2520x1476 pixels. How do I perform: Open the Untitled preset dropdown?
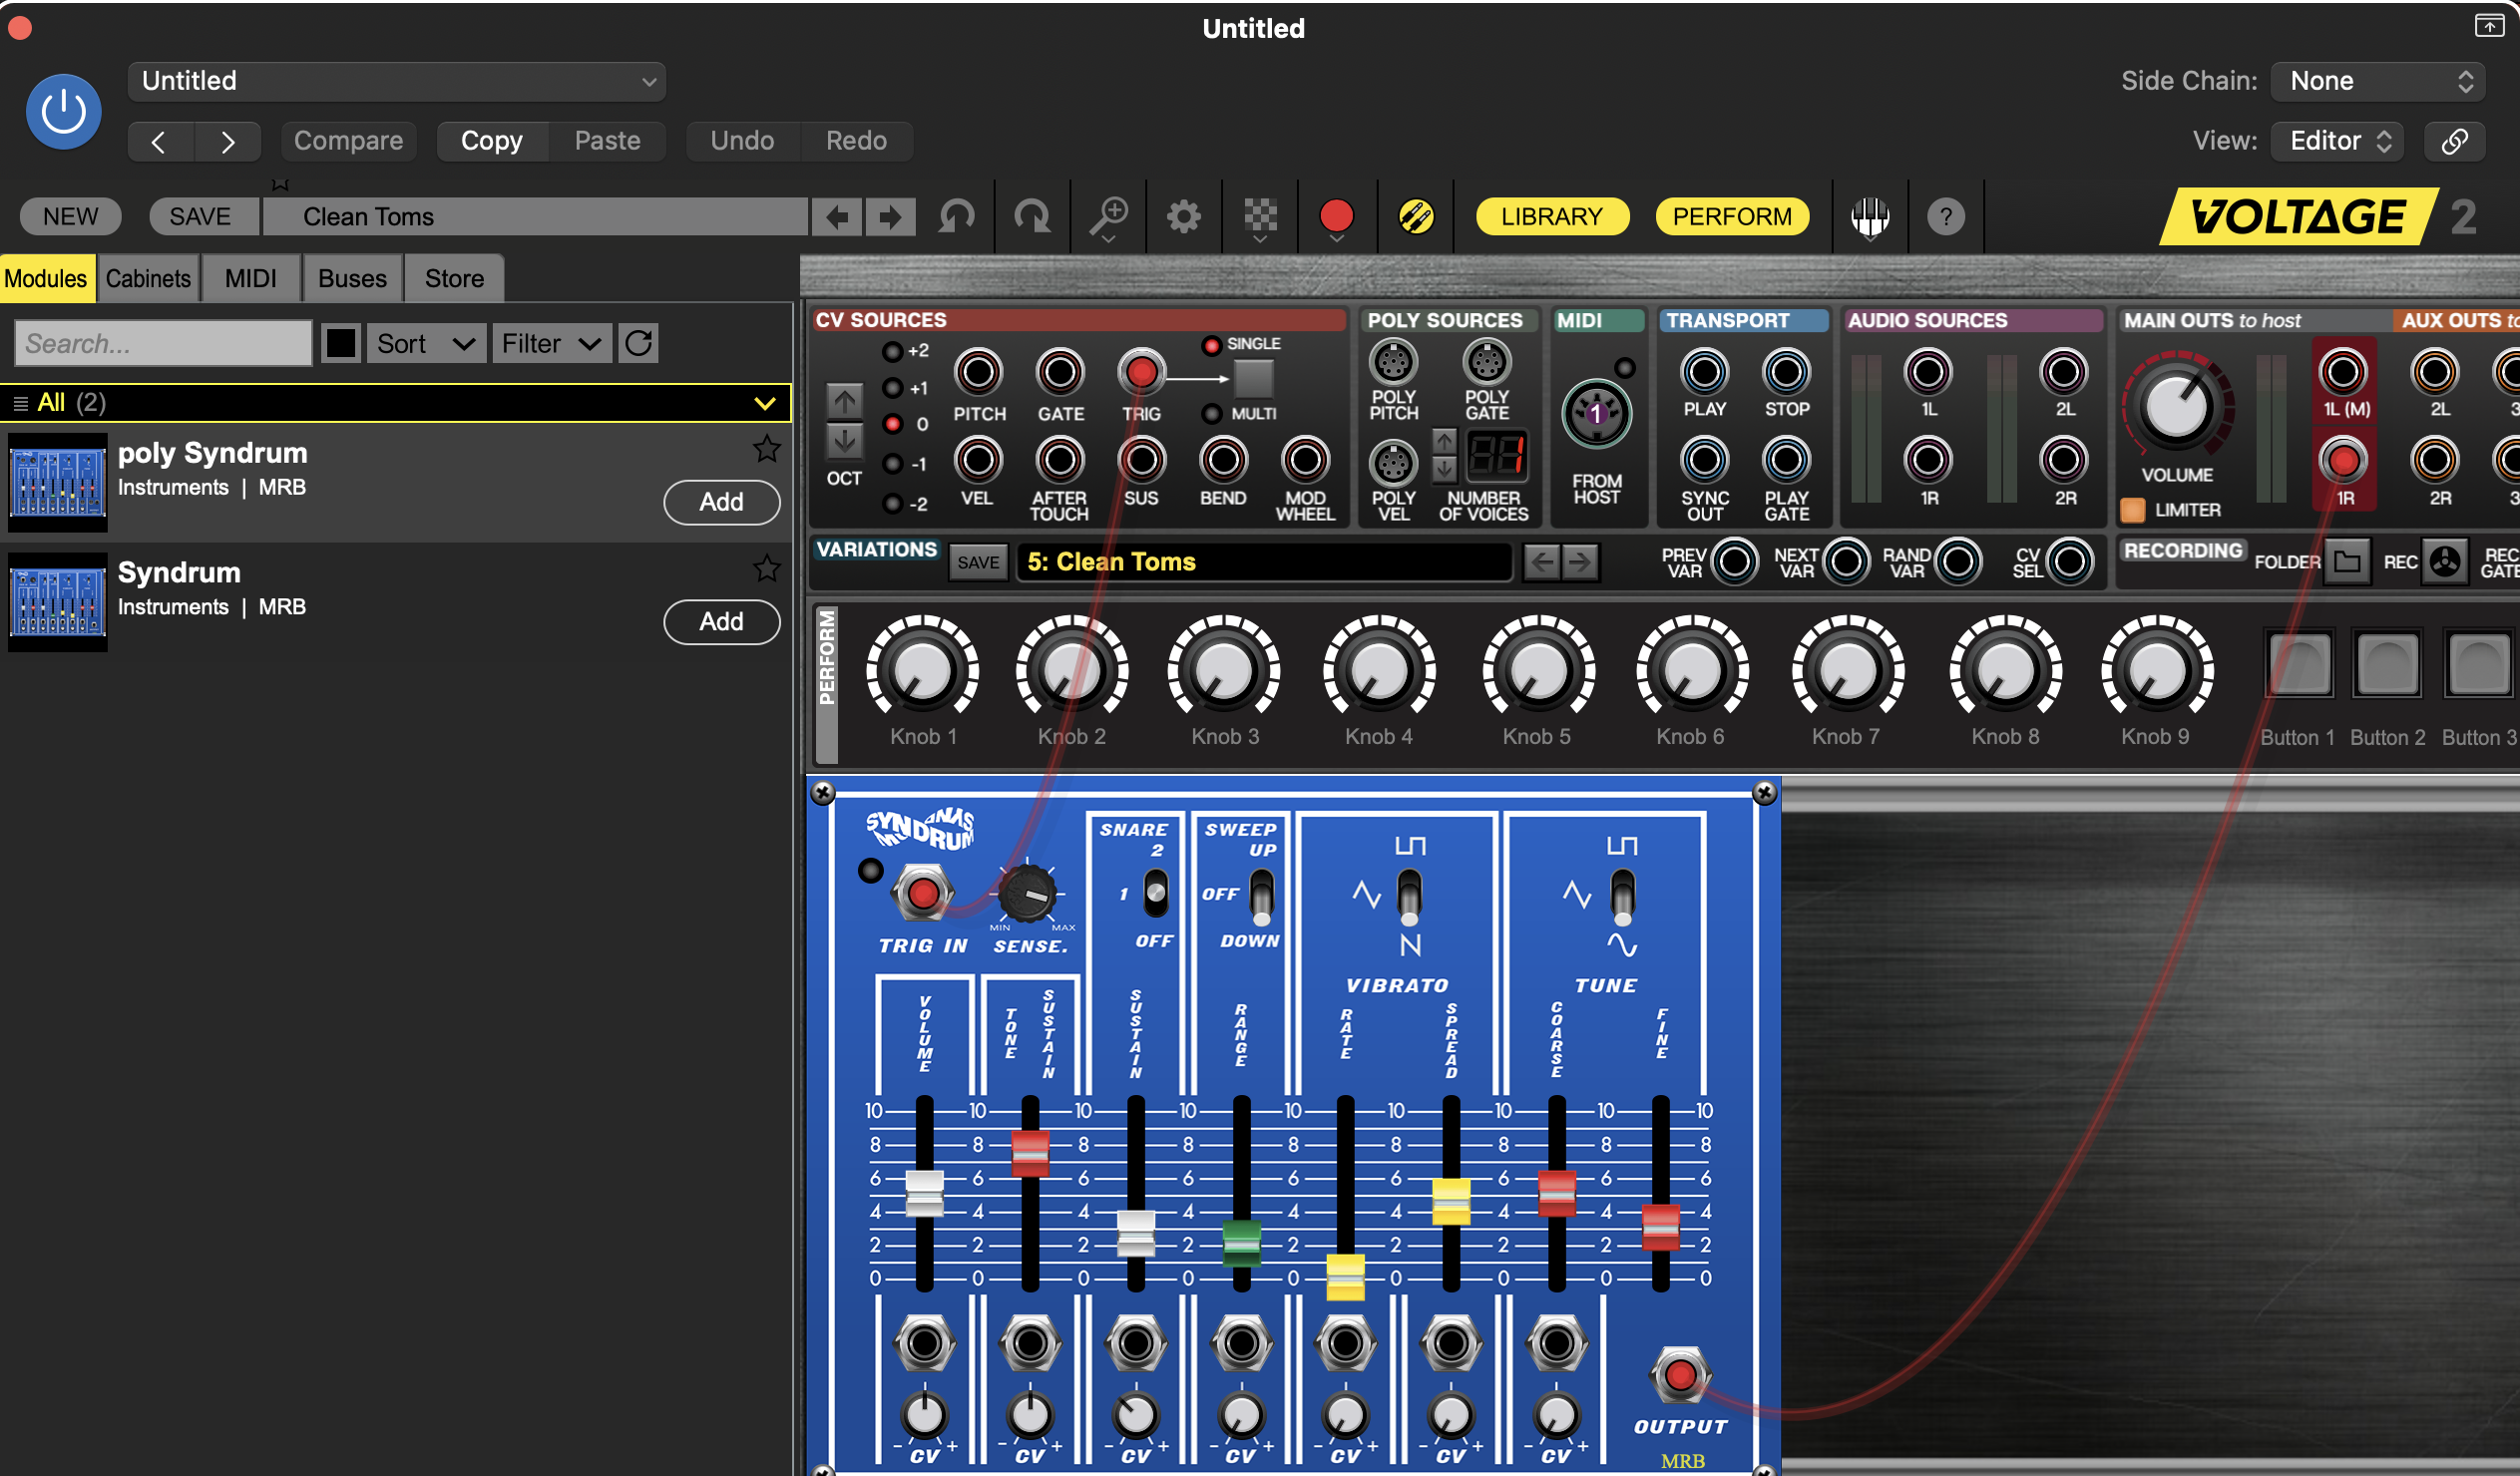(x=397, y=81)
